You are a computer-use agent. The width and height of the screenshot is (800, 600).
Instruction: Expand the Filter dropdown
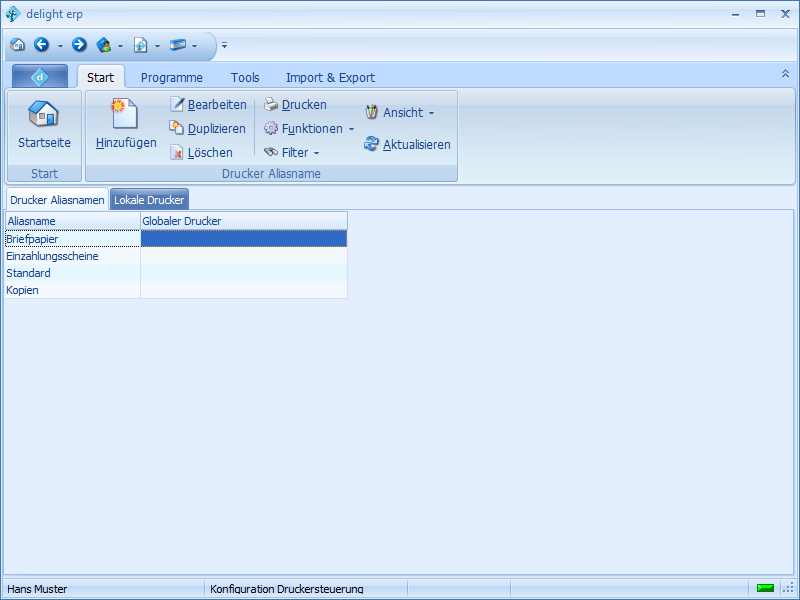click(292, 153)
